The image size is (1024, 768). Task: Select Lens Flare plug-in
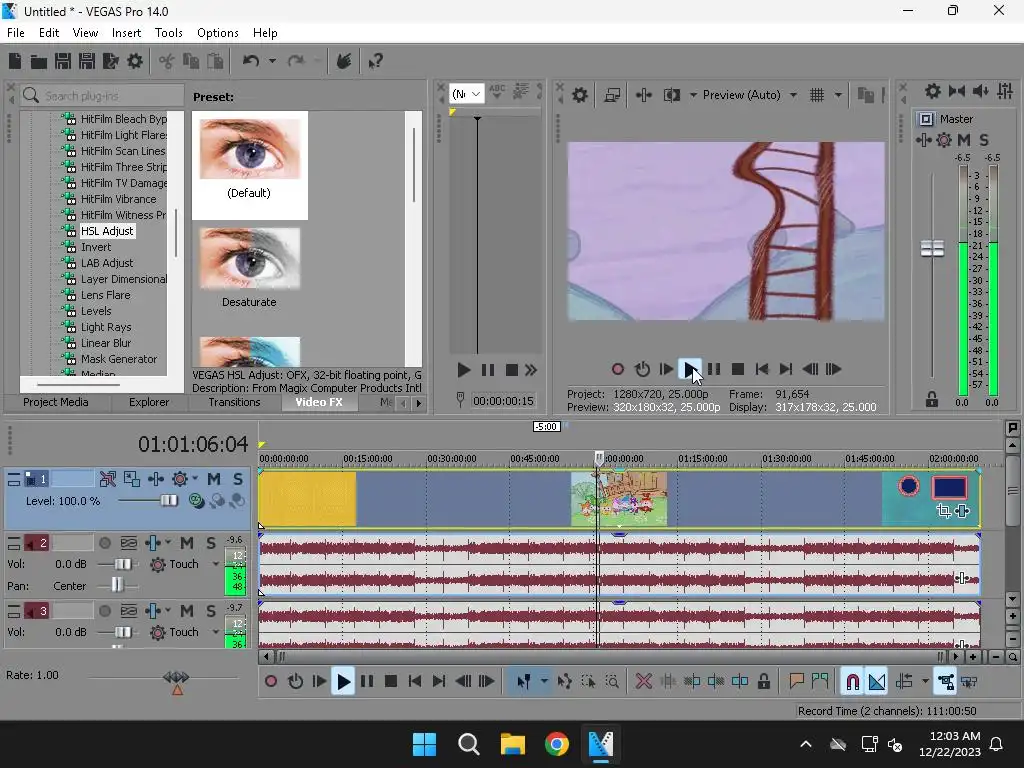click(105, 295)
